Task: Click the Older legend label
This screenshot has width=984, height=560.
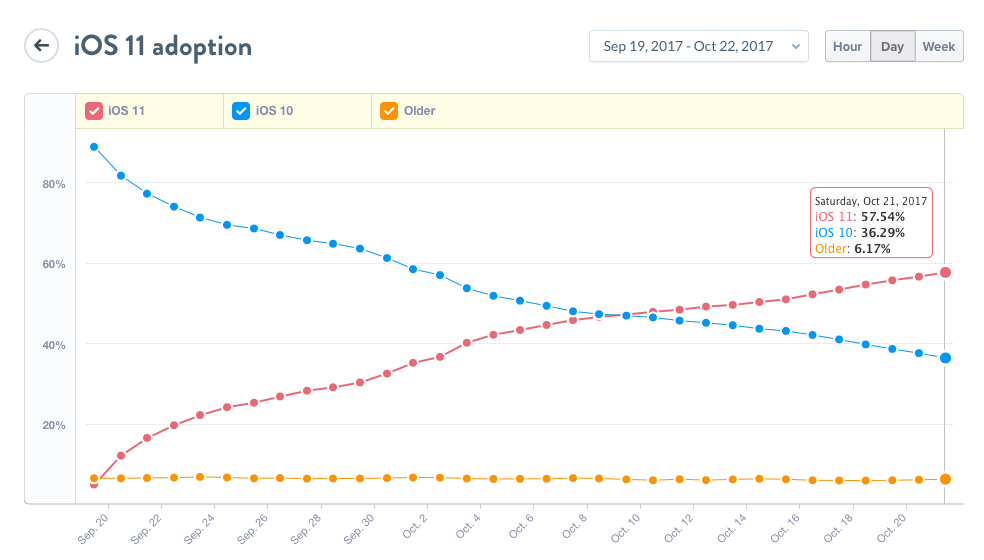Action: 419,111
